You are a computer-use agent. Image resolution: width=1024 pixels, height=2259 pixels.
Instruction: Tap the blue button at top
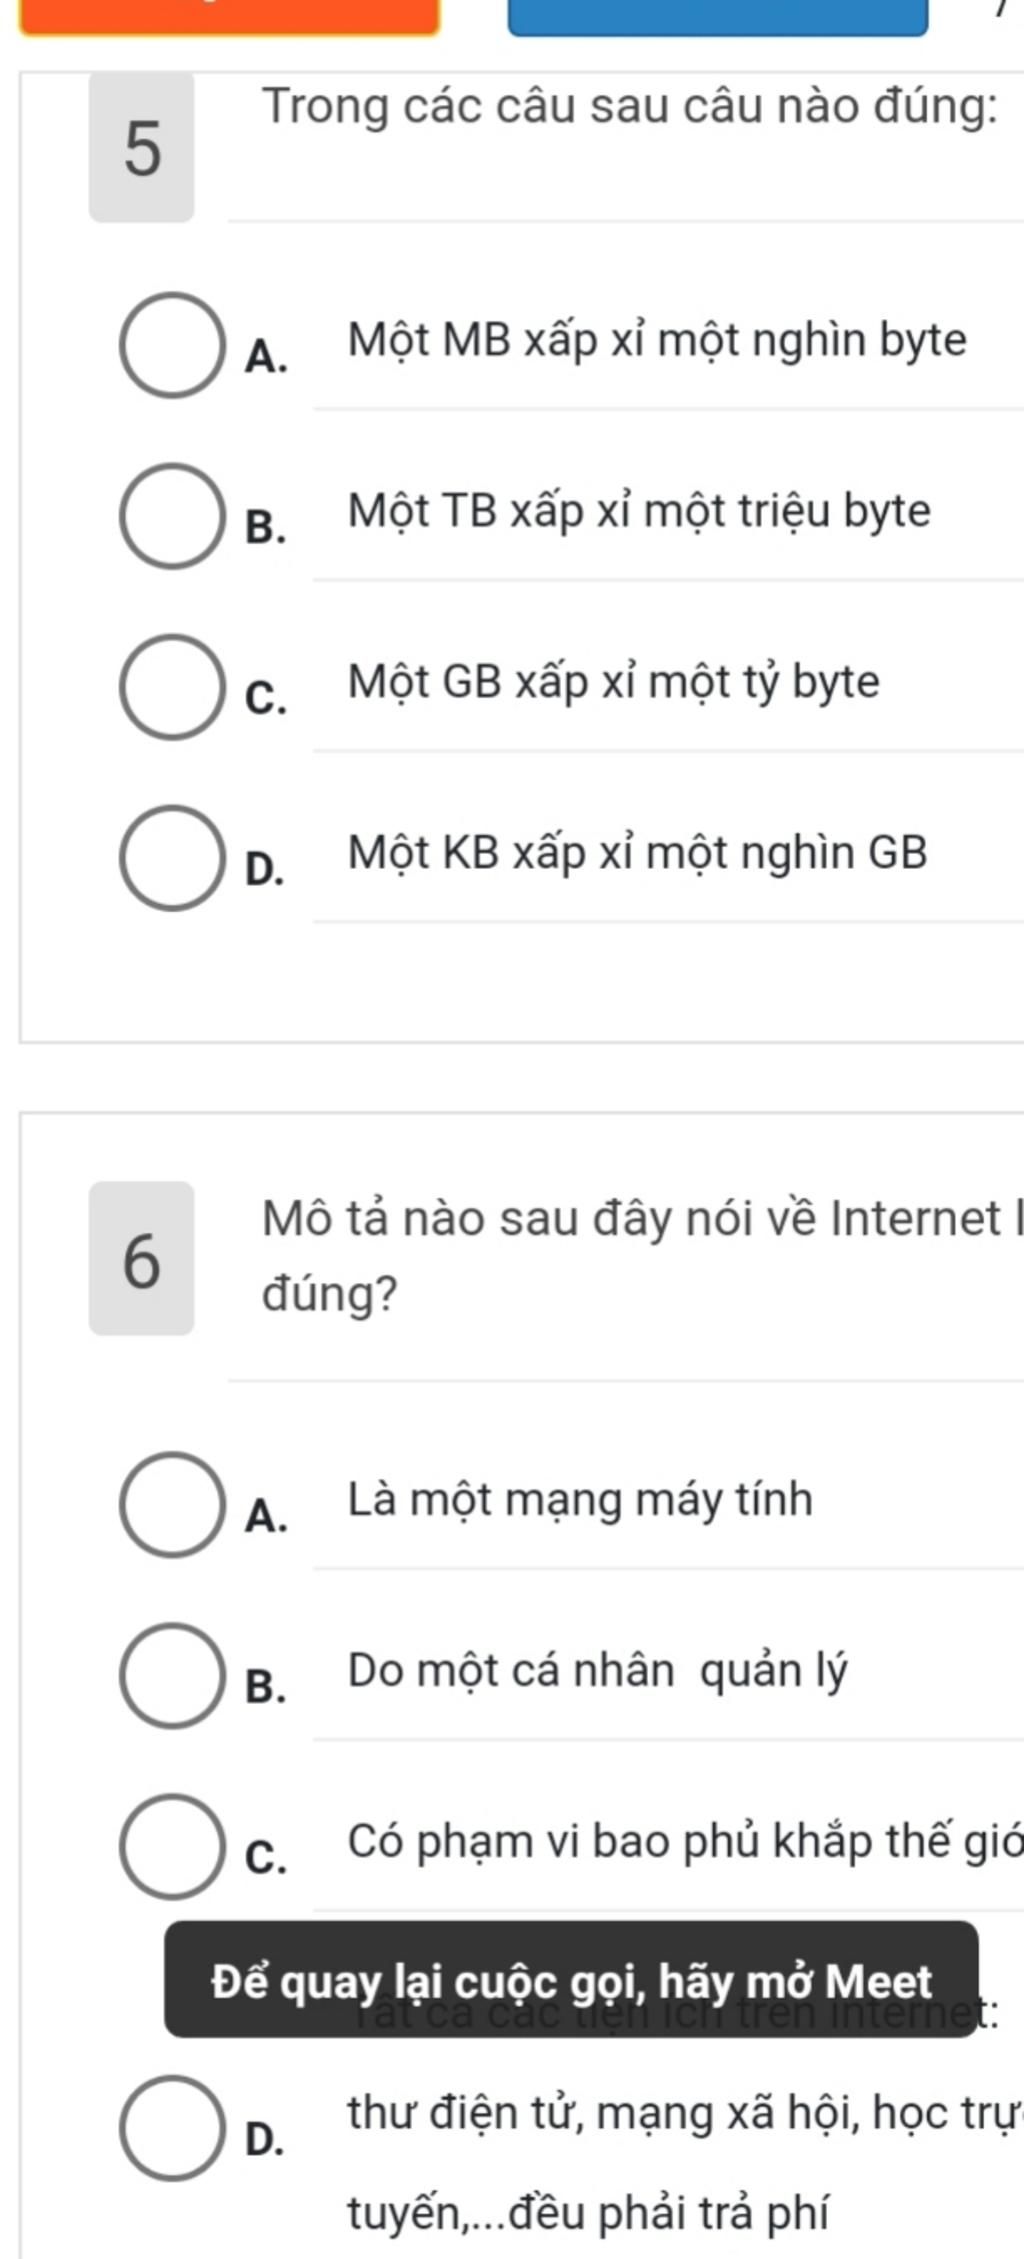tap(718, 17)
